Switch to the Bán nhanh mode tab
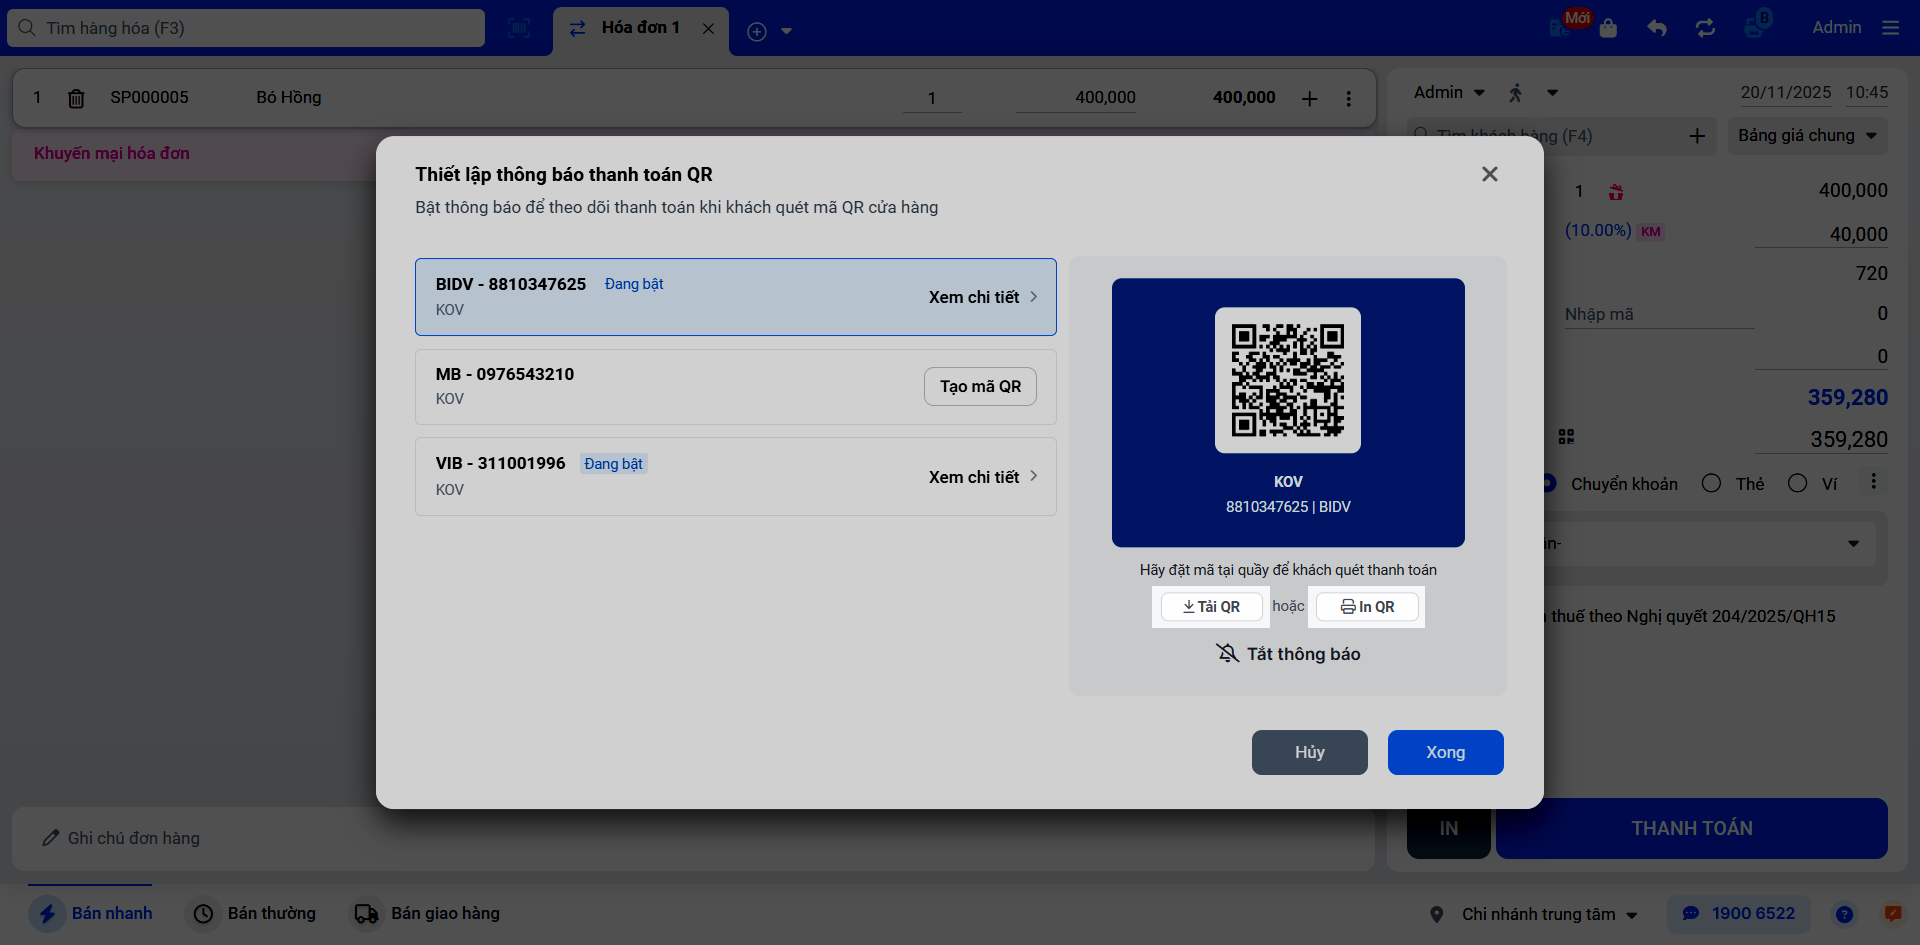This screenshot has width=1920, height=945. (x=91, y=914)
